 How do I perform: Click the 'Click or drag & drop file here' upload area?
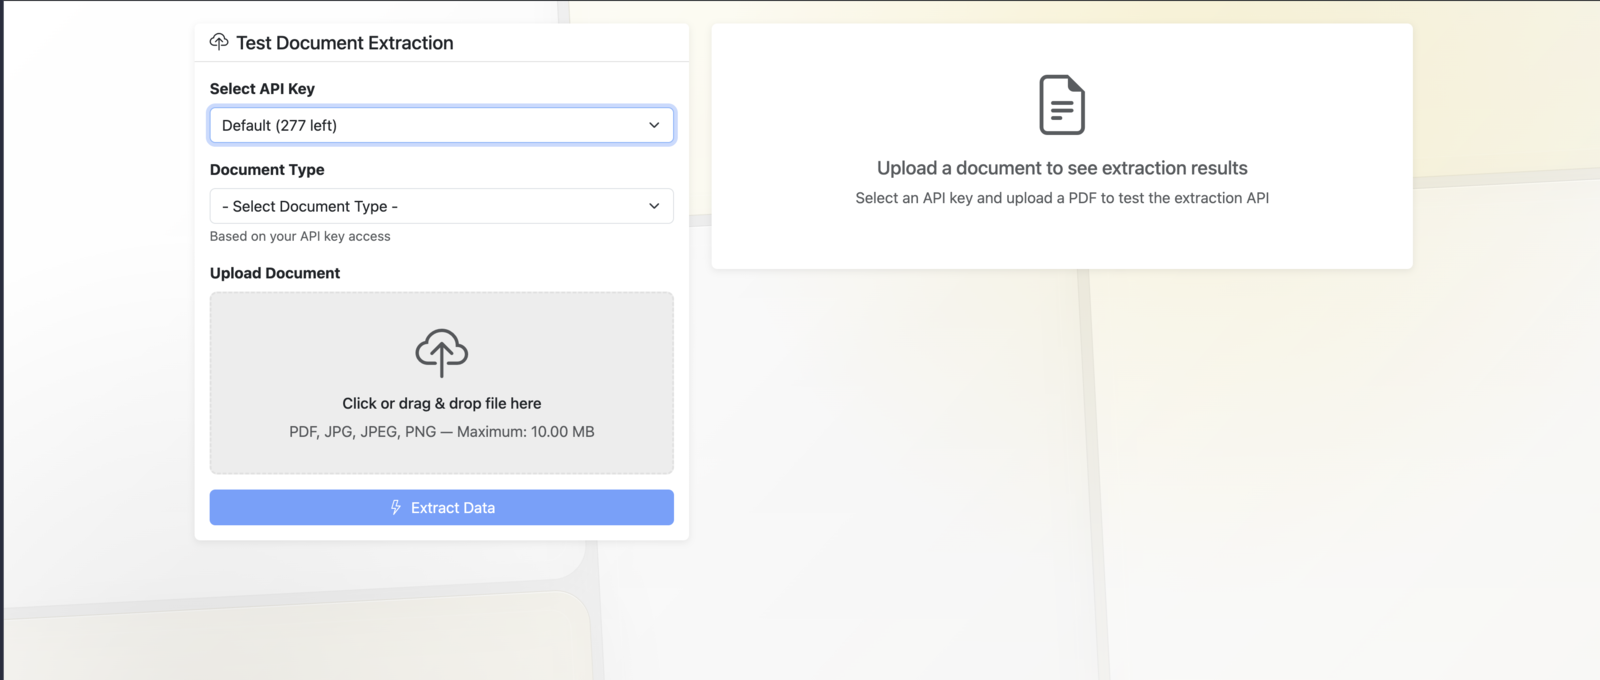441,383
